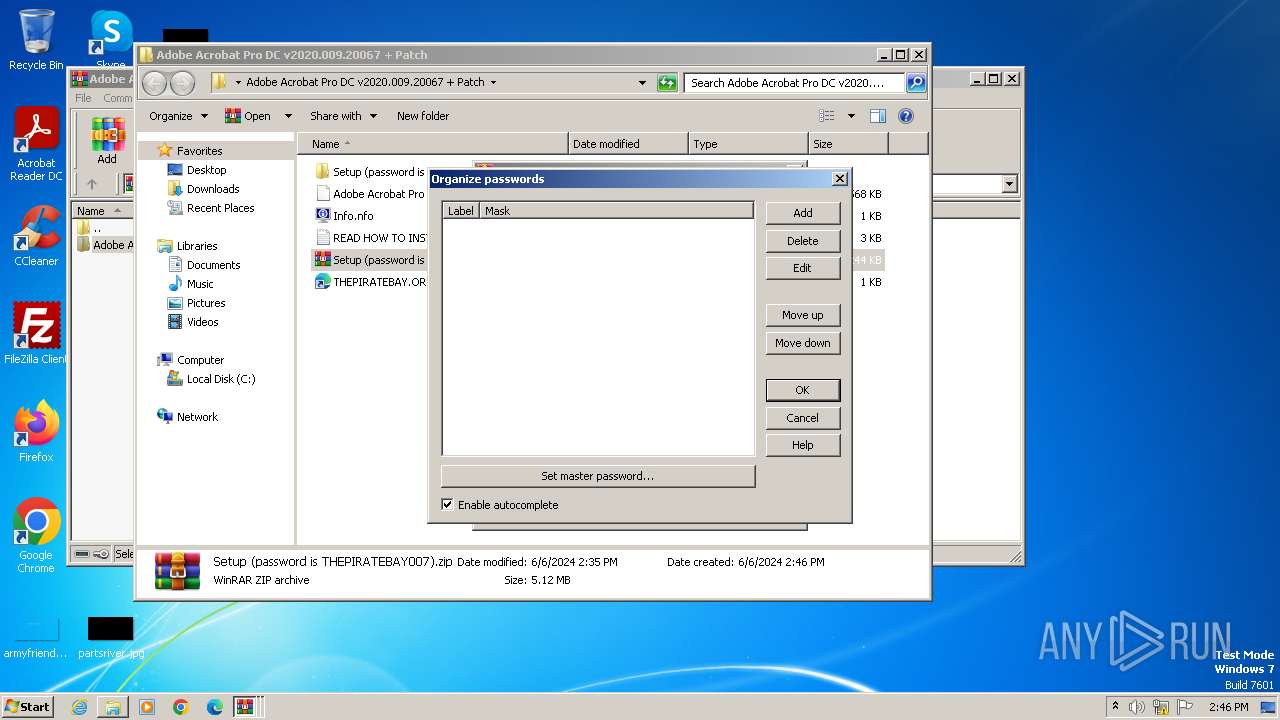
Task: Open Documents library
Action: [x=213, y=265]
